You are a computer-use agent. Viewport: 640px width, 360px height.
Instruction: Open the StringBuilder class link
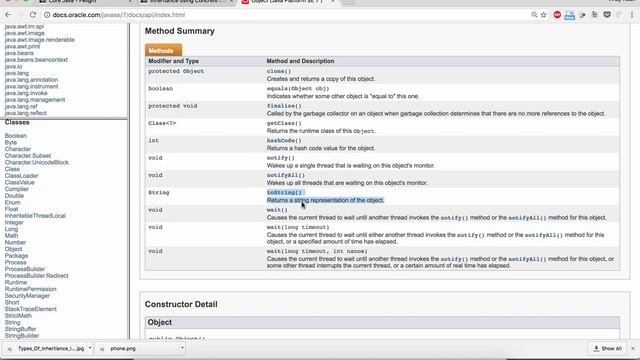[22, 336]
